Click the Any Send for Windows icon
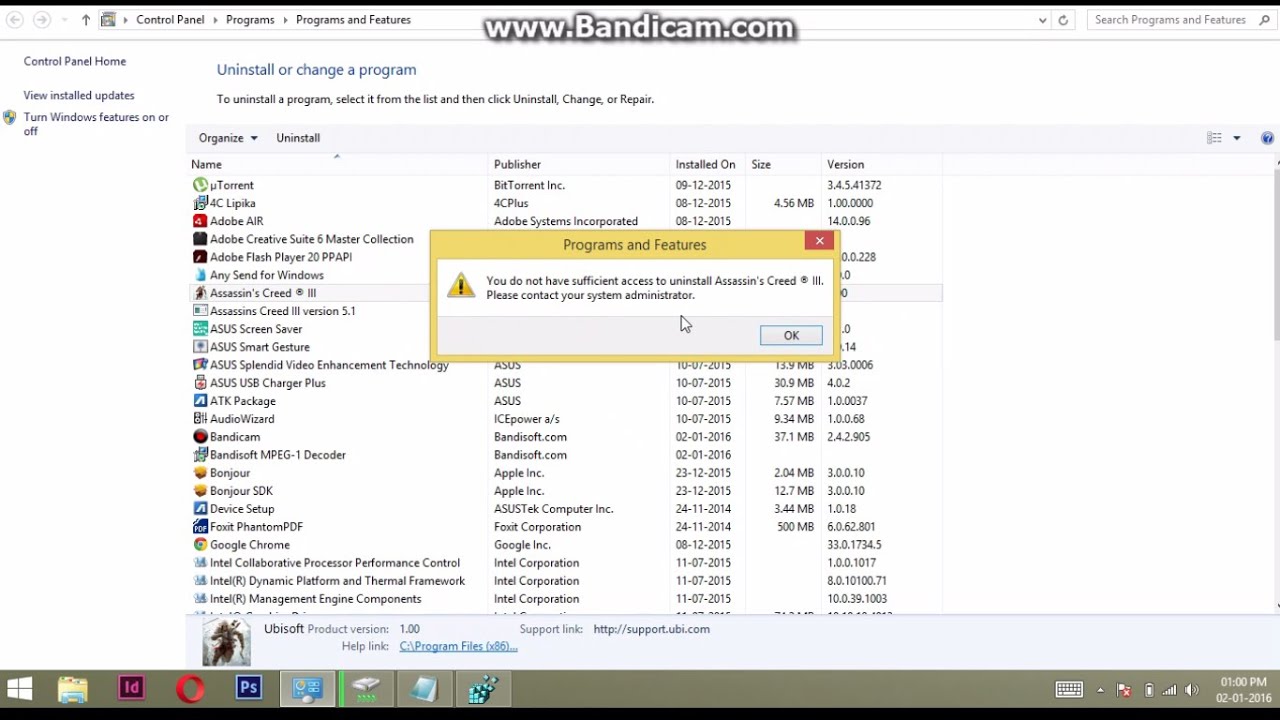 (x=200, y=275)
